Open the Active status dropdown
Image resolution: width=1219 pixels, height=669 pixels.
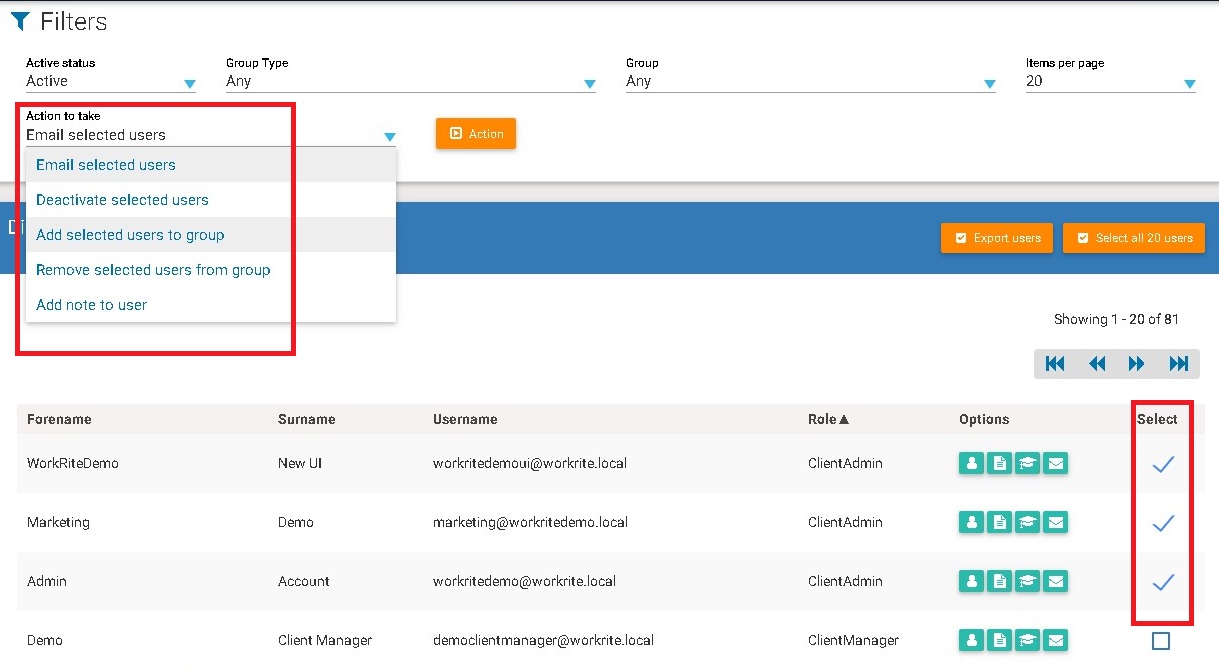pos(110,82)
